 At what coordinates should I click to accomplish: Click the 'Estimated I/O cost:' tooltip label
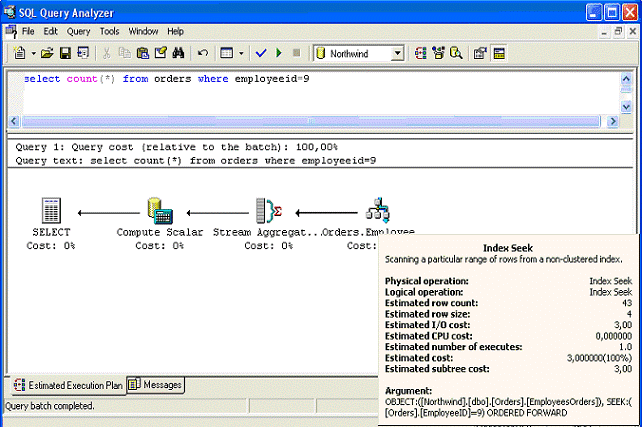pyautogui.click(x=427, y=325)
